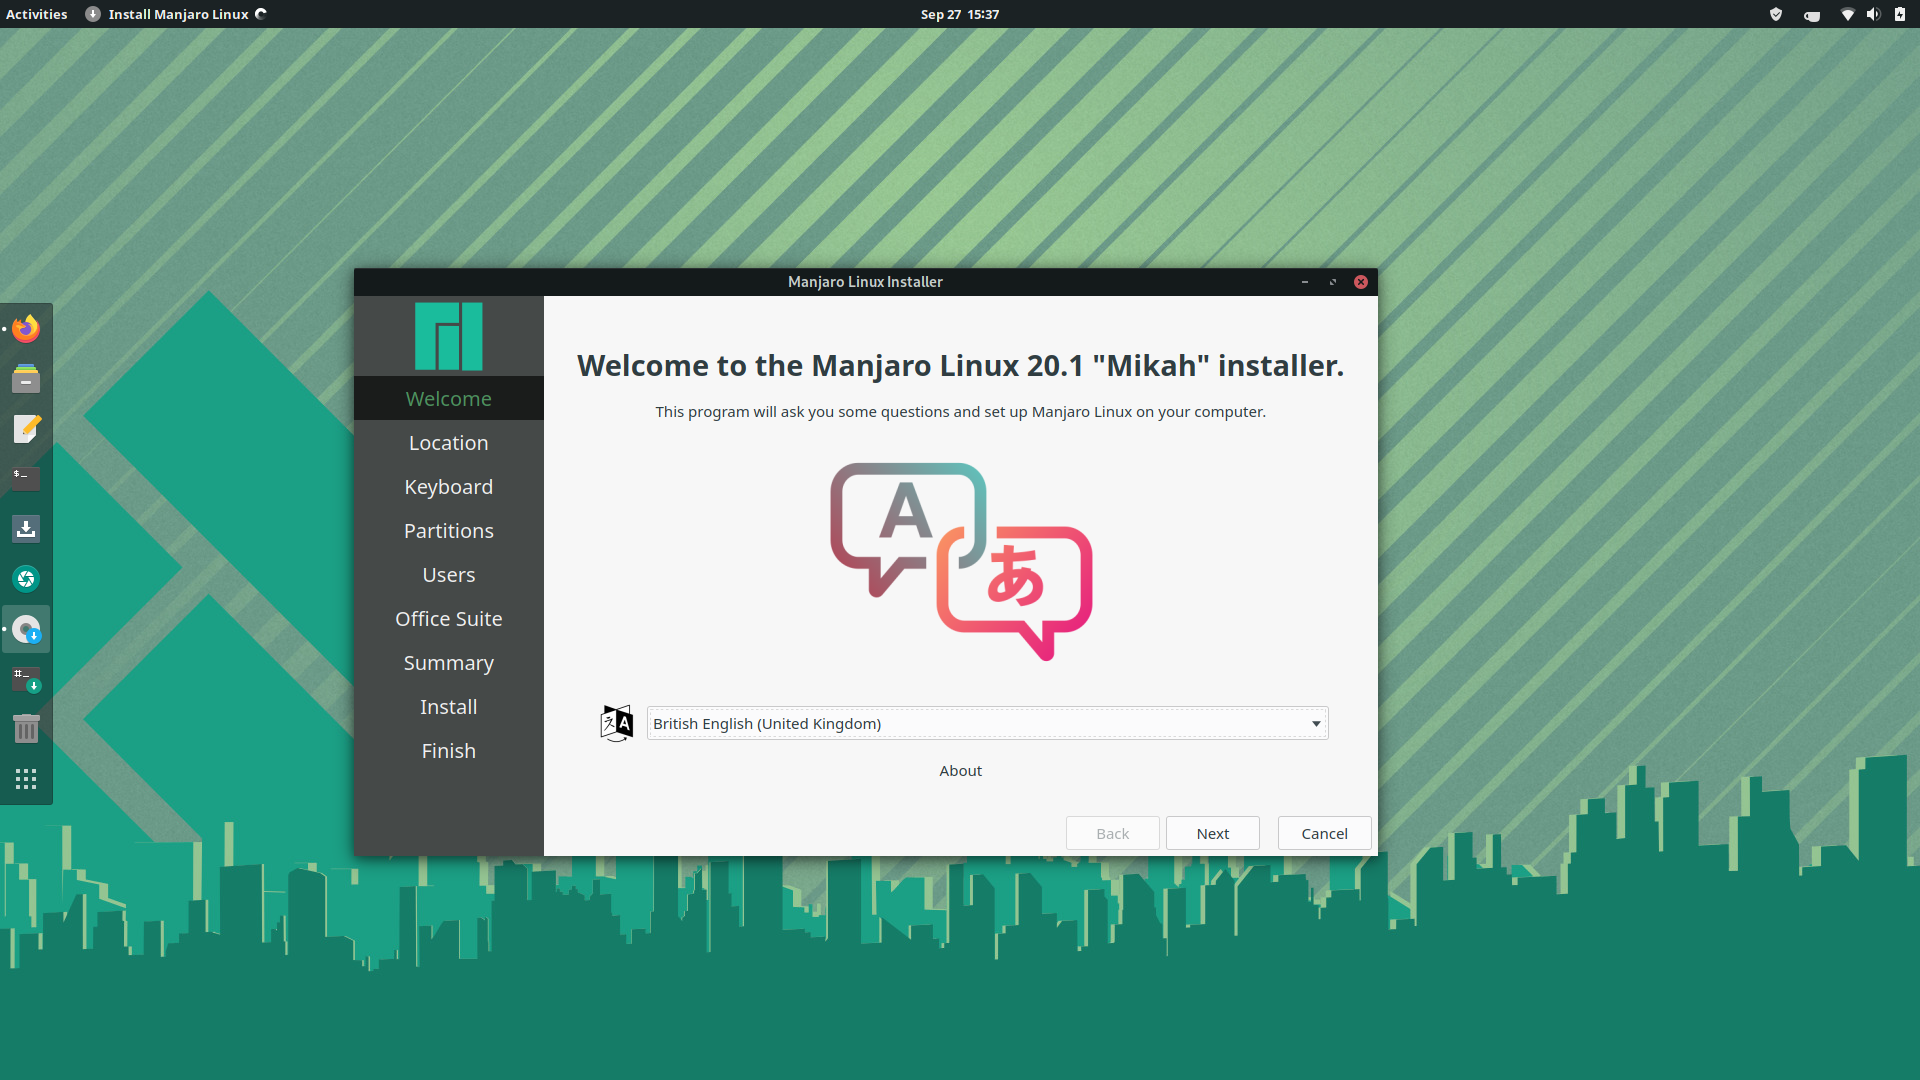Screen dimensions: 1920x1080
Task: Show all applications grid
Action: point(26,779)
